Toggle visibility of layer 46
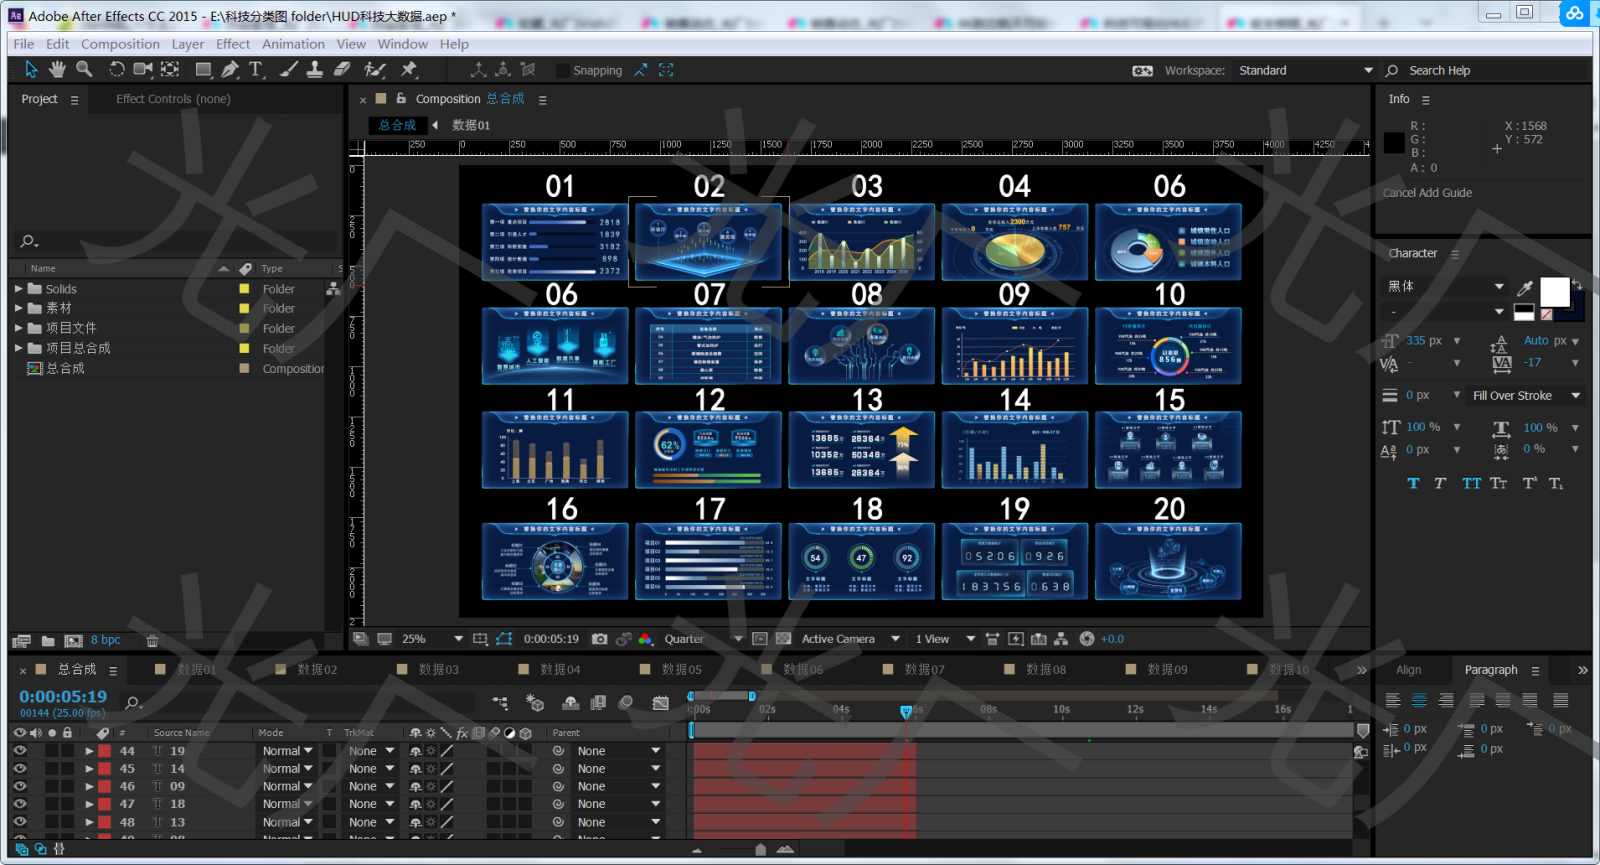The width and height of the screenshot is (1600, 865). coord(19,787)
